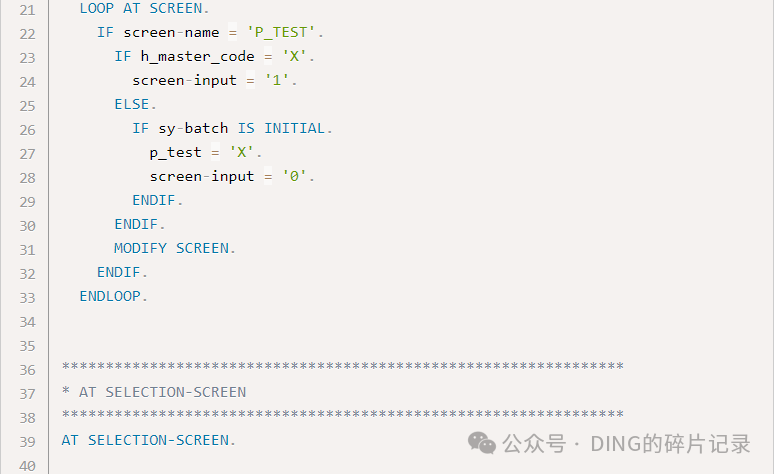The height and width of the screenshot is (474, 775).
Task: Click screen-name on line 22
Action: click(171, 33)
